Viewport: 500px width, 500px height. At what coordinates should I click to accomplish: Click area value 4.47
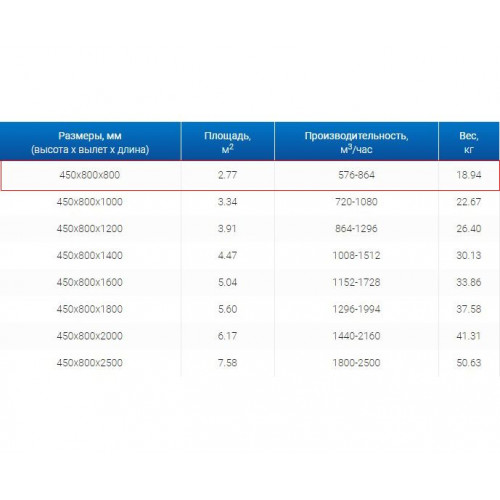coord(228,255)
